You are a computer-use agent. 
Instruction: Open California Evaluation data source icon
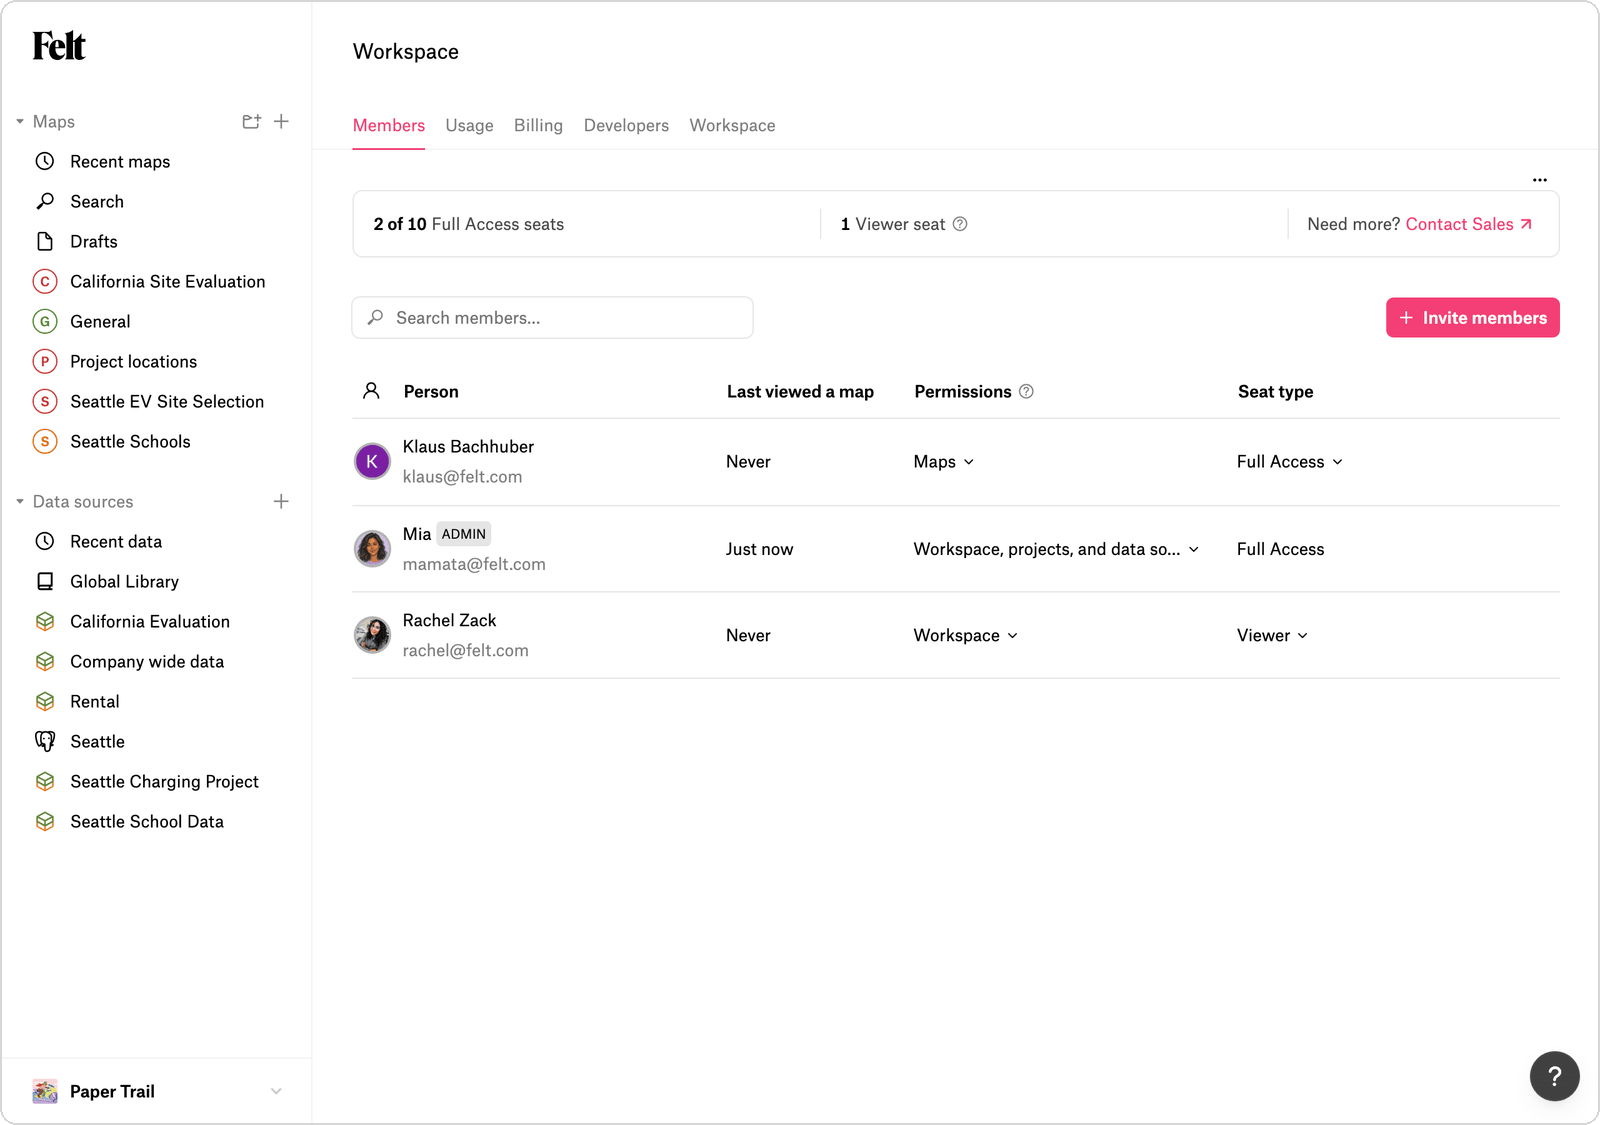[45, 621]
